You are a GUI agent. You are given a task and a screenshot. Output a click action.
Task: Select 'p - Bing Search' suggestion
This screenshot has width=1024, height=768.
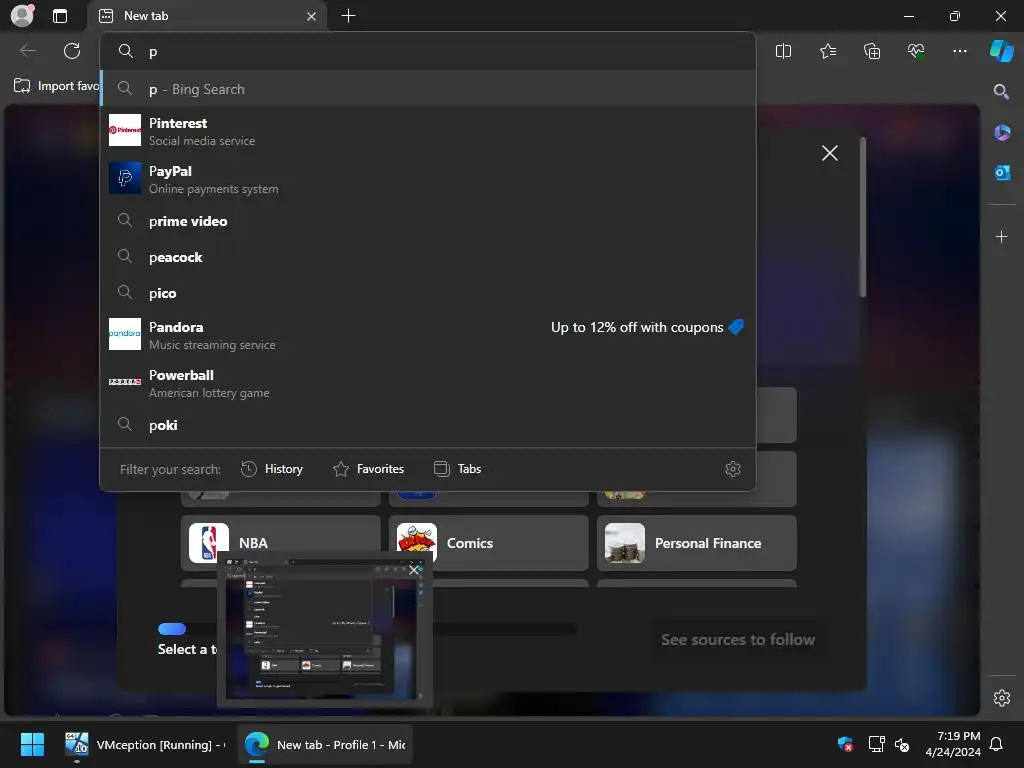tap(428, 89)
